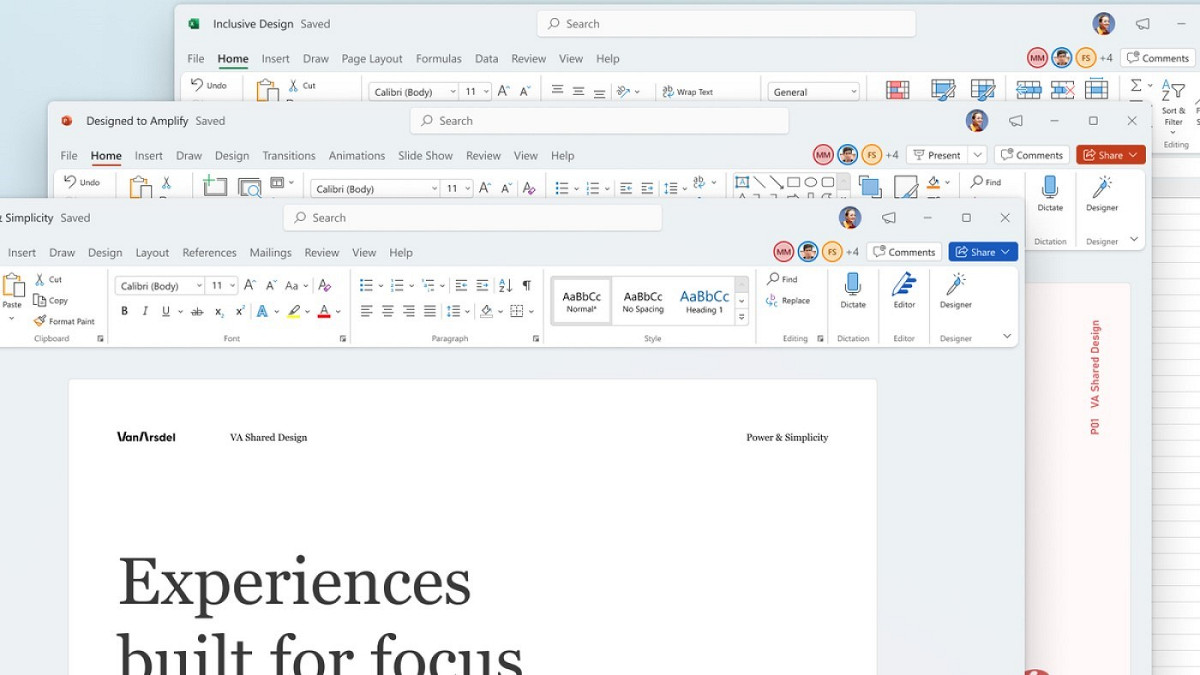Viewport: 1200px width, 675px height.
Task: Click Undo in Excel ribbon
Action: (209, 85)
